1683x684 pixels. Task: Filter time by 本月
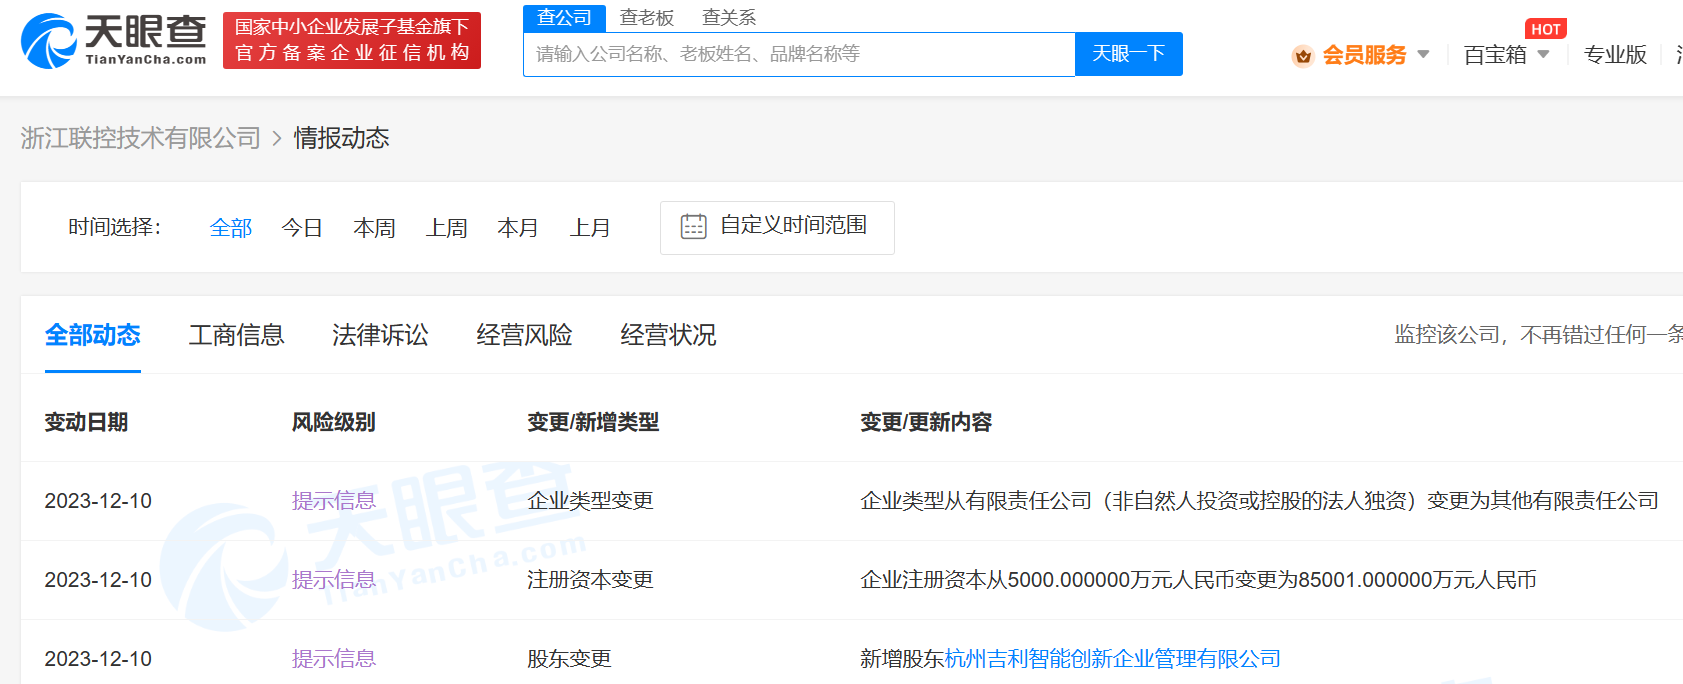pos(518,228)
